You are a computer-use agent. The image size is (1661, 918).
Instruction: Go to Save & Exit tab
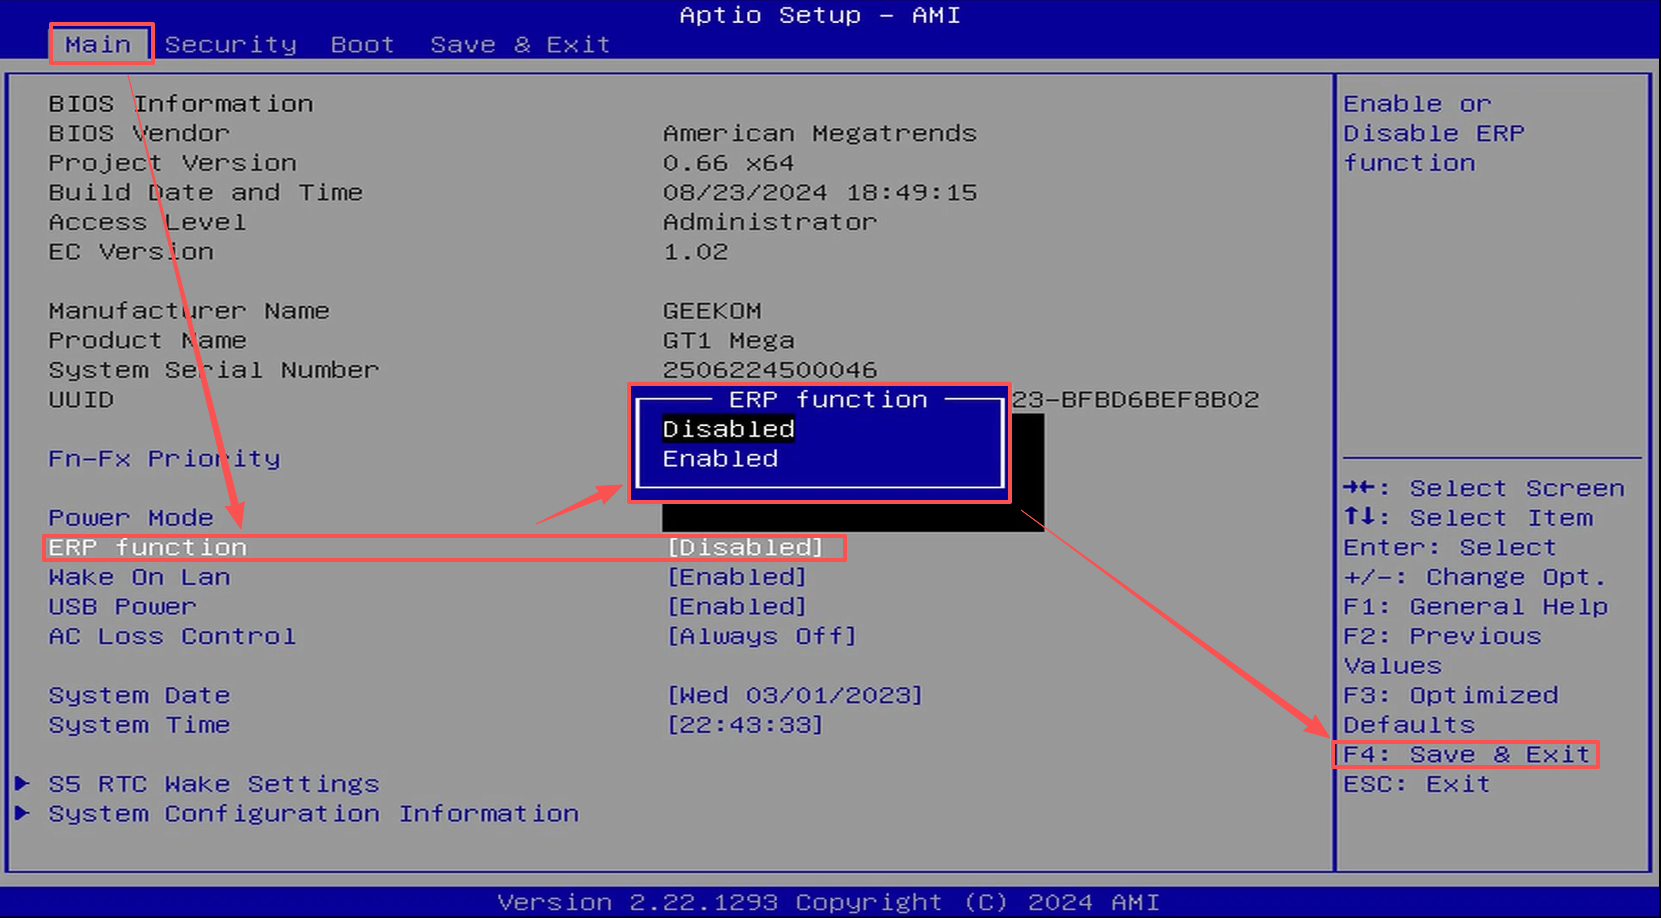pos(519,45)
